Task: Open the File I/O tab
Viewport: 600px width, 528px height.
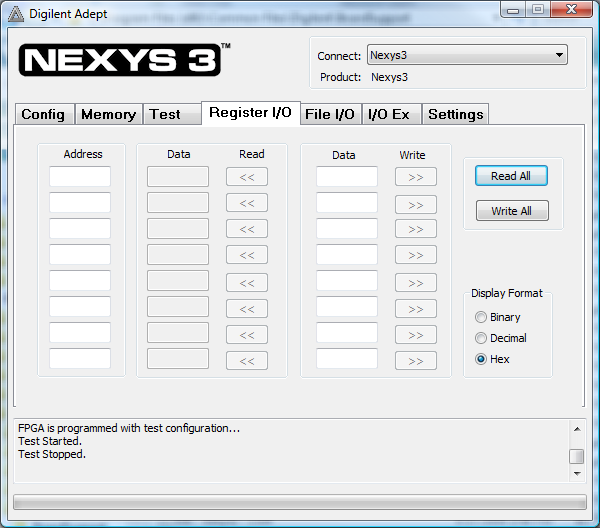Action: (330, 114)
